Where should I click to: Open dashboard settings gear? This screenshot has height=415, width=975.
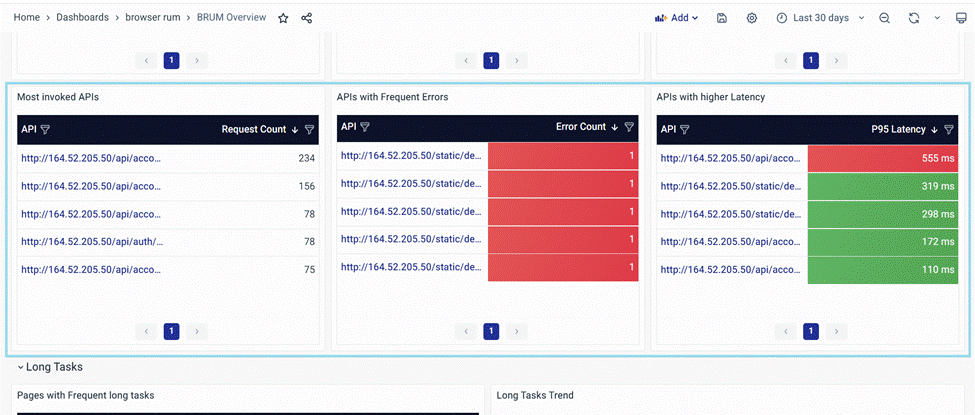[752, 18]
